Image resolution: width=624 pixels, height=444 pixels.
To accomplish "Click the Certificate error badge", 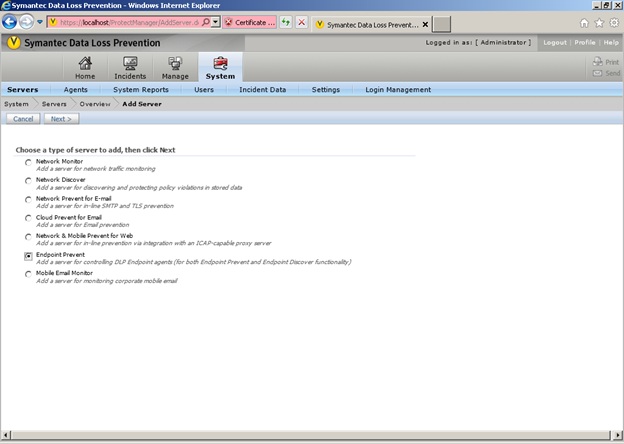I will (250, 22).
